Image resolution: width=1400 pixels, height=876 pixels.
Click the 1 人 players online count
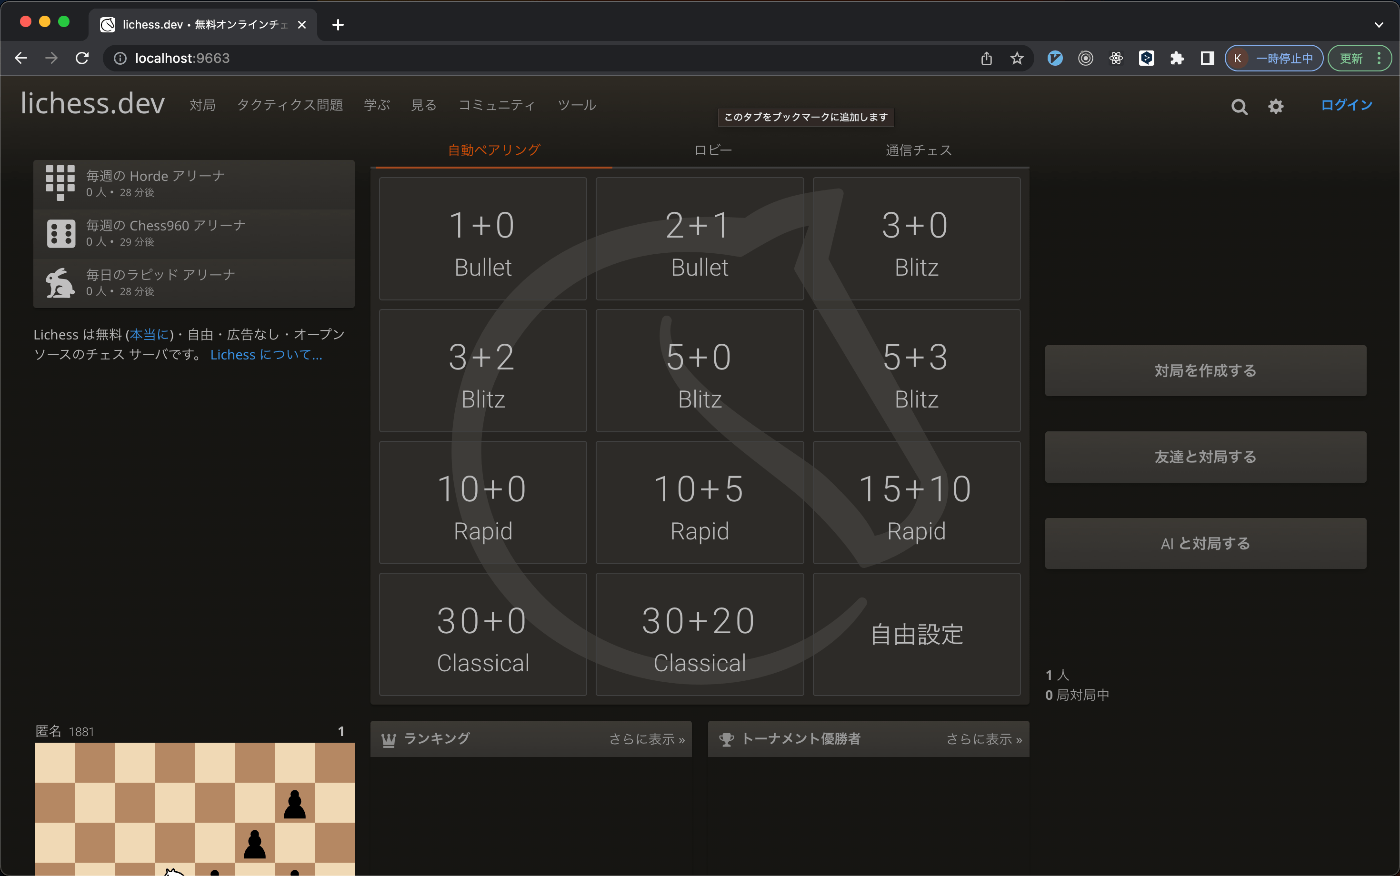(1057, 676)
